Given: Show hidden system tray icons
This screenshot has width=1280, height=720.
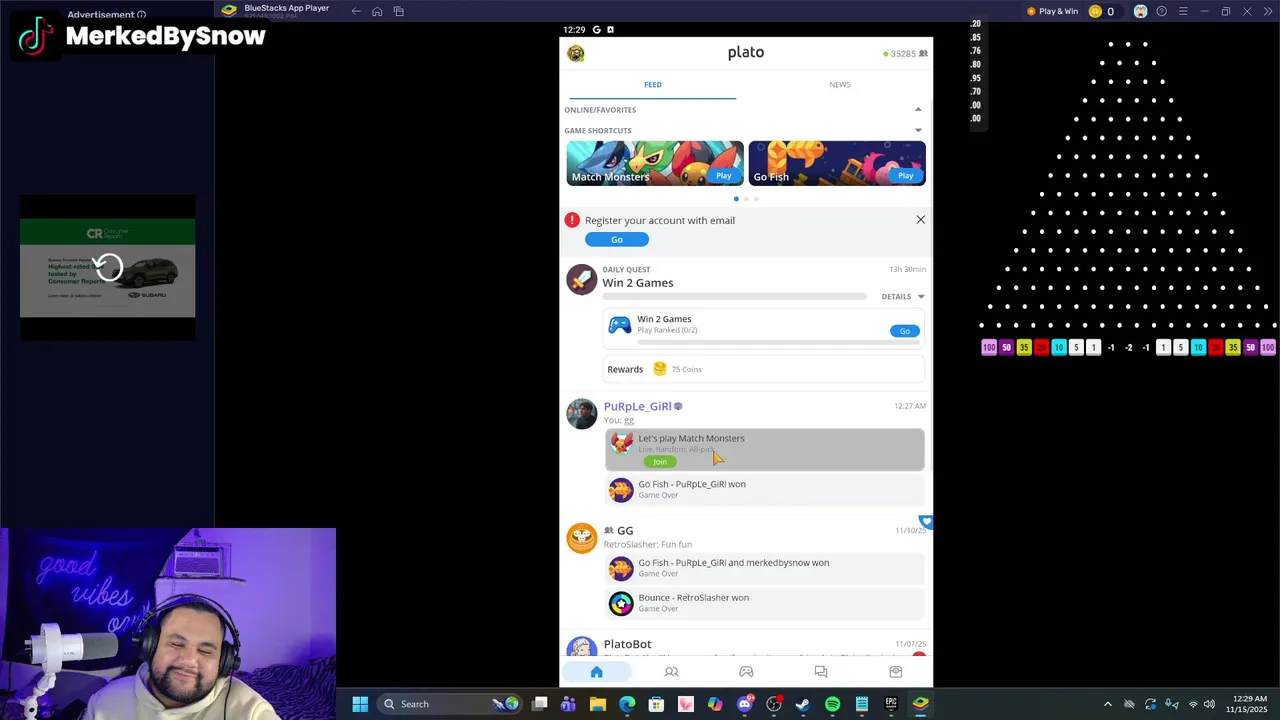Looking at the screenshot, I should point(1107,704).
